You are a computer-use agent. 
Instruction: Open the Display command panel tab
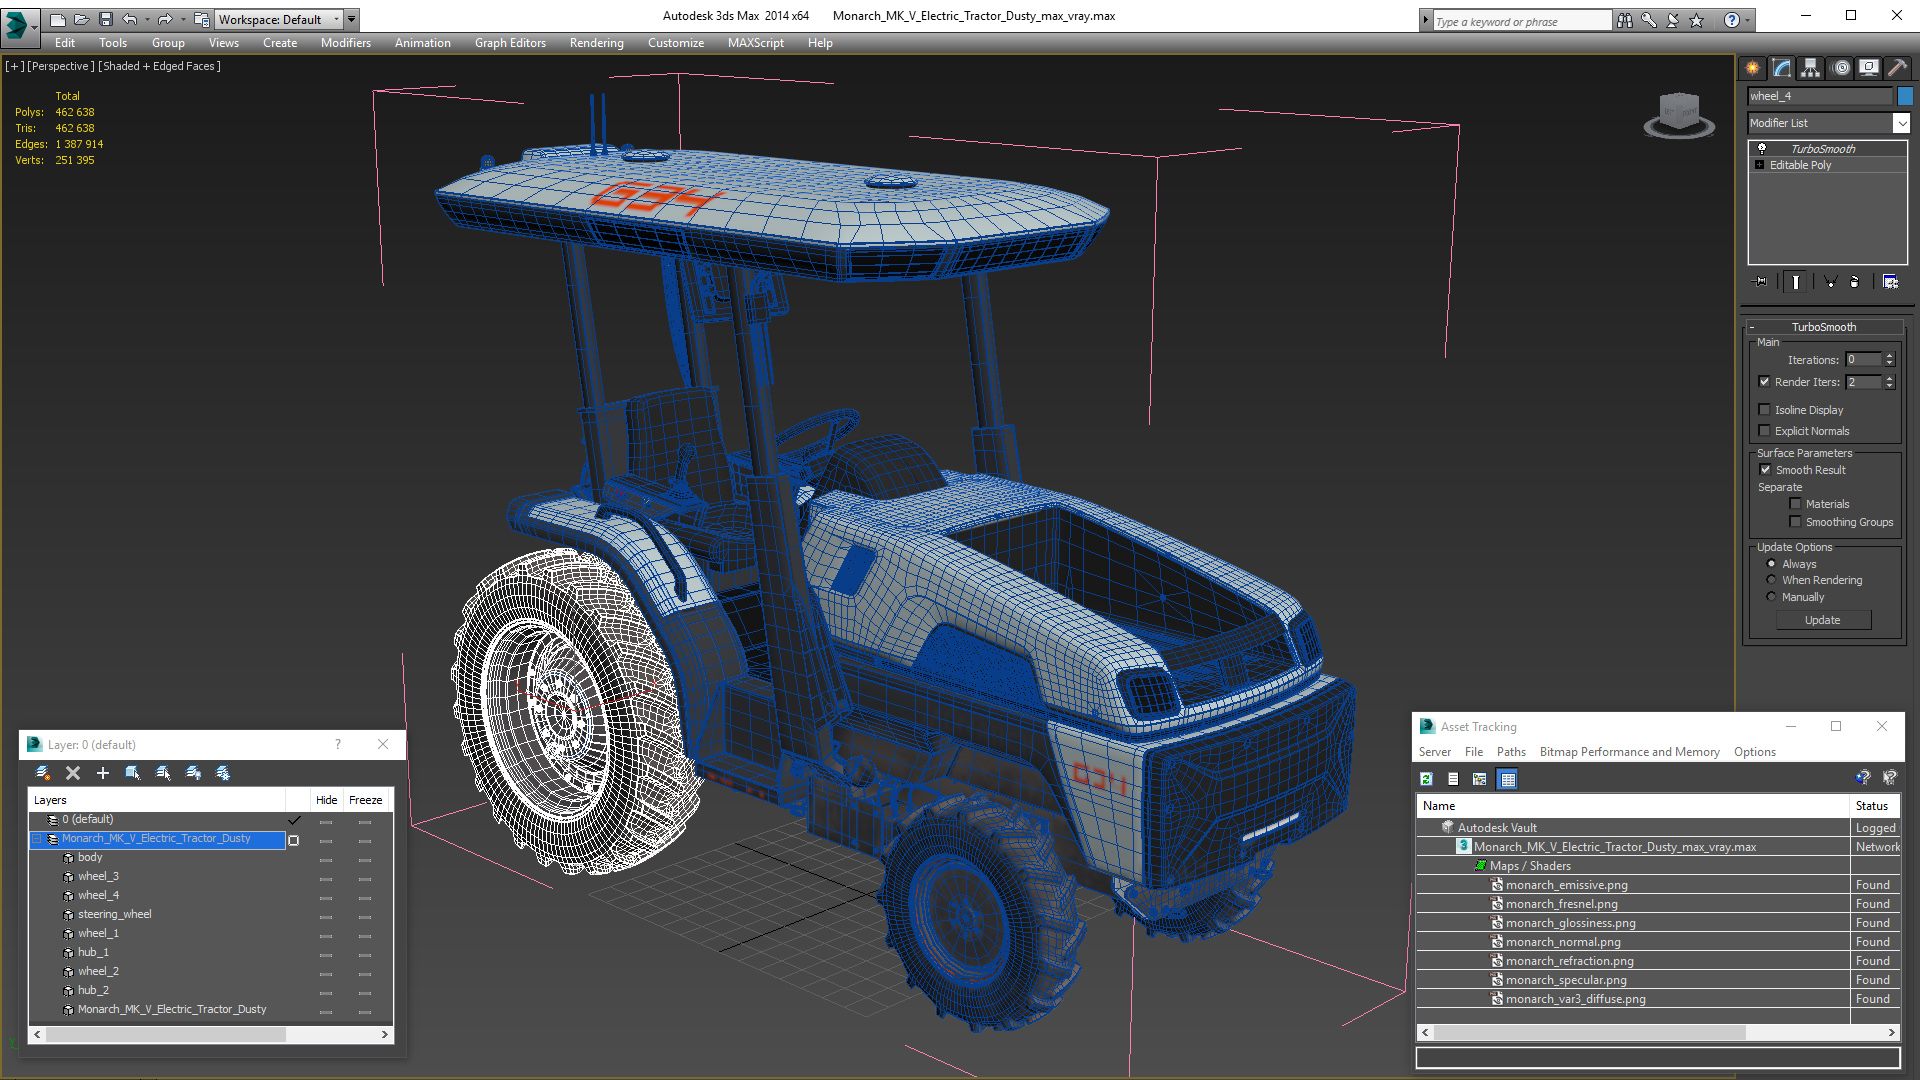coord(1869,68)
